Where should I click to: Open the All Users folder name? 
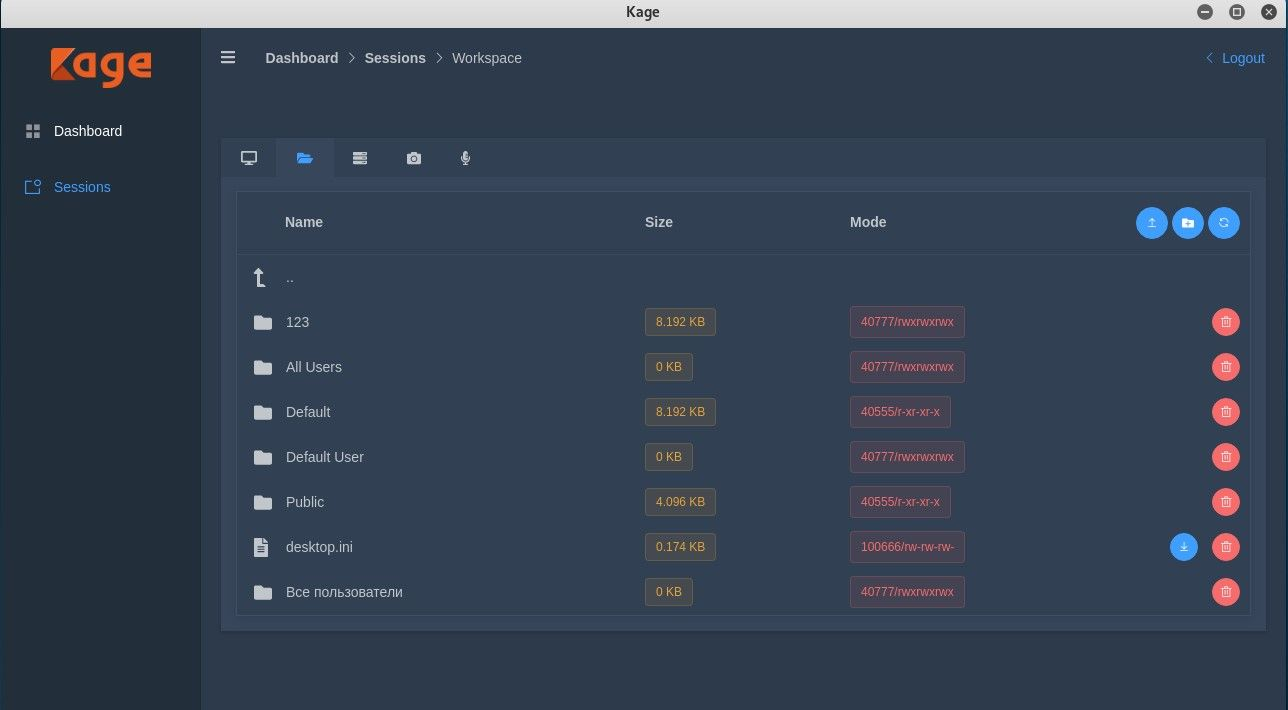click(314, 367)
